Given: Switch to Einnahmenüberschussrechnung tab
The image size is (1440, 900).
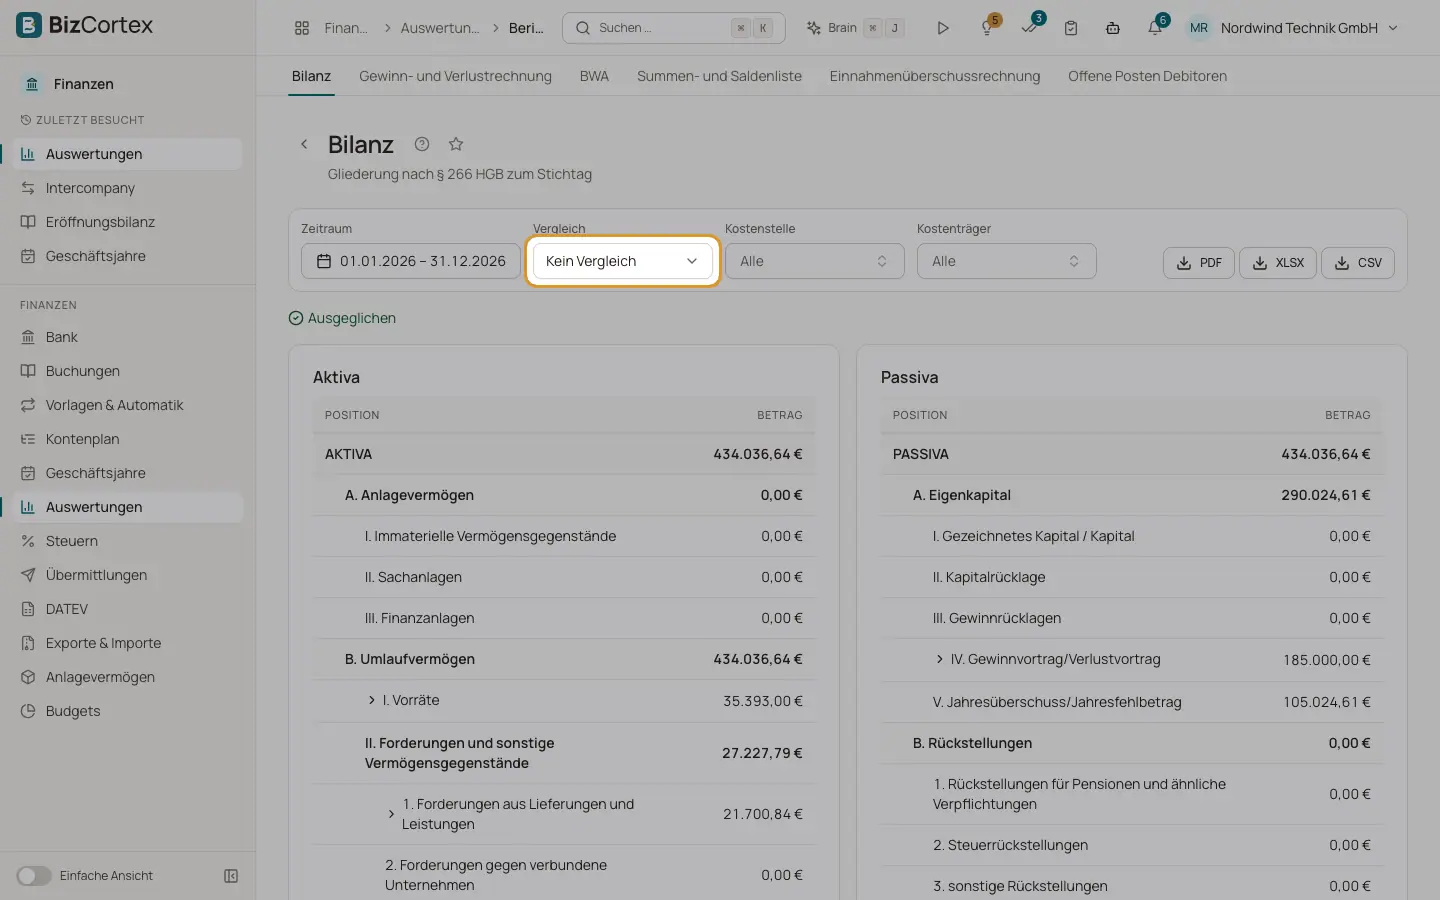Looking at the screenshot, I should click(935, 76).
